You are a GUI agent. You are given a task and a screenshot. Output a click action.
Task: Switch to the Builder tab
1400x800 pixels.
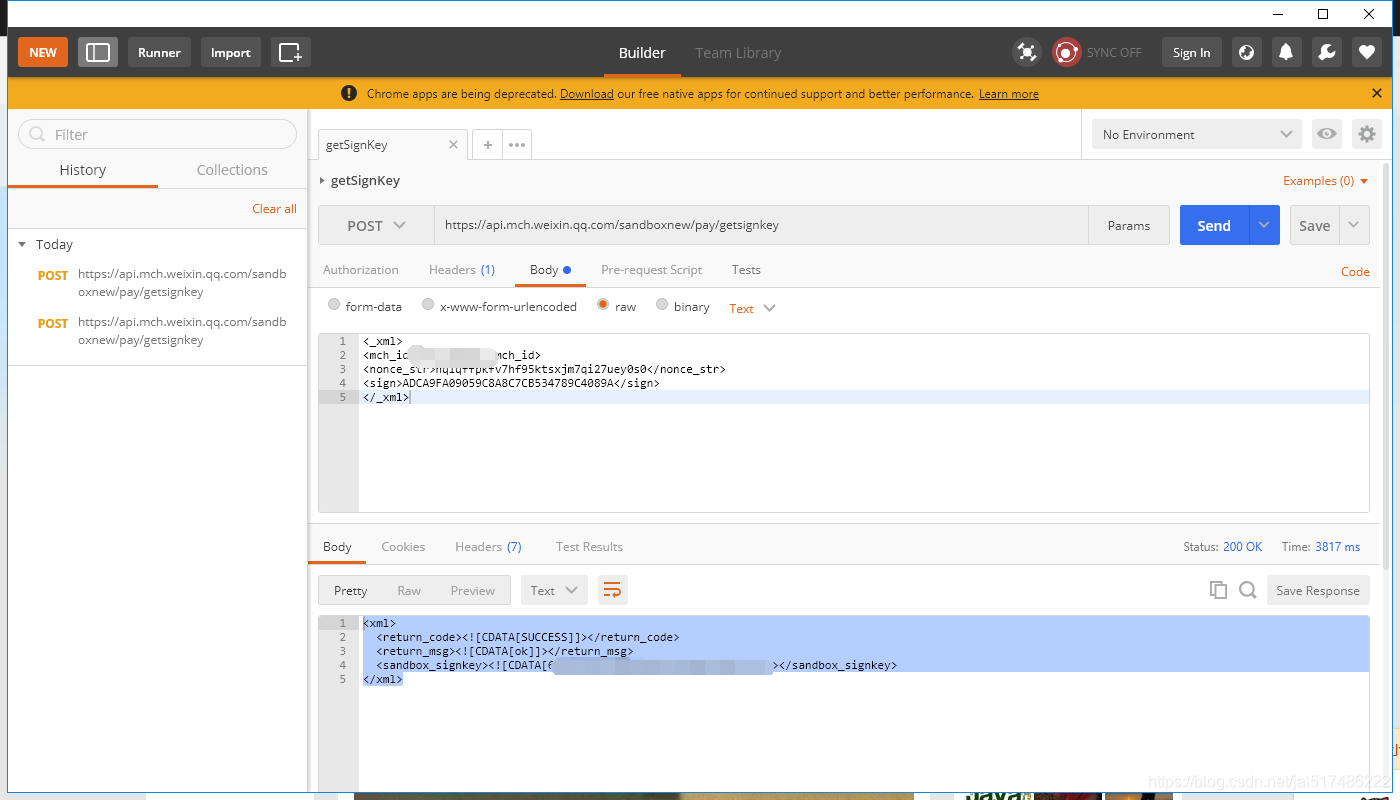[x=642, y=53]
